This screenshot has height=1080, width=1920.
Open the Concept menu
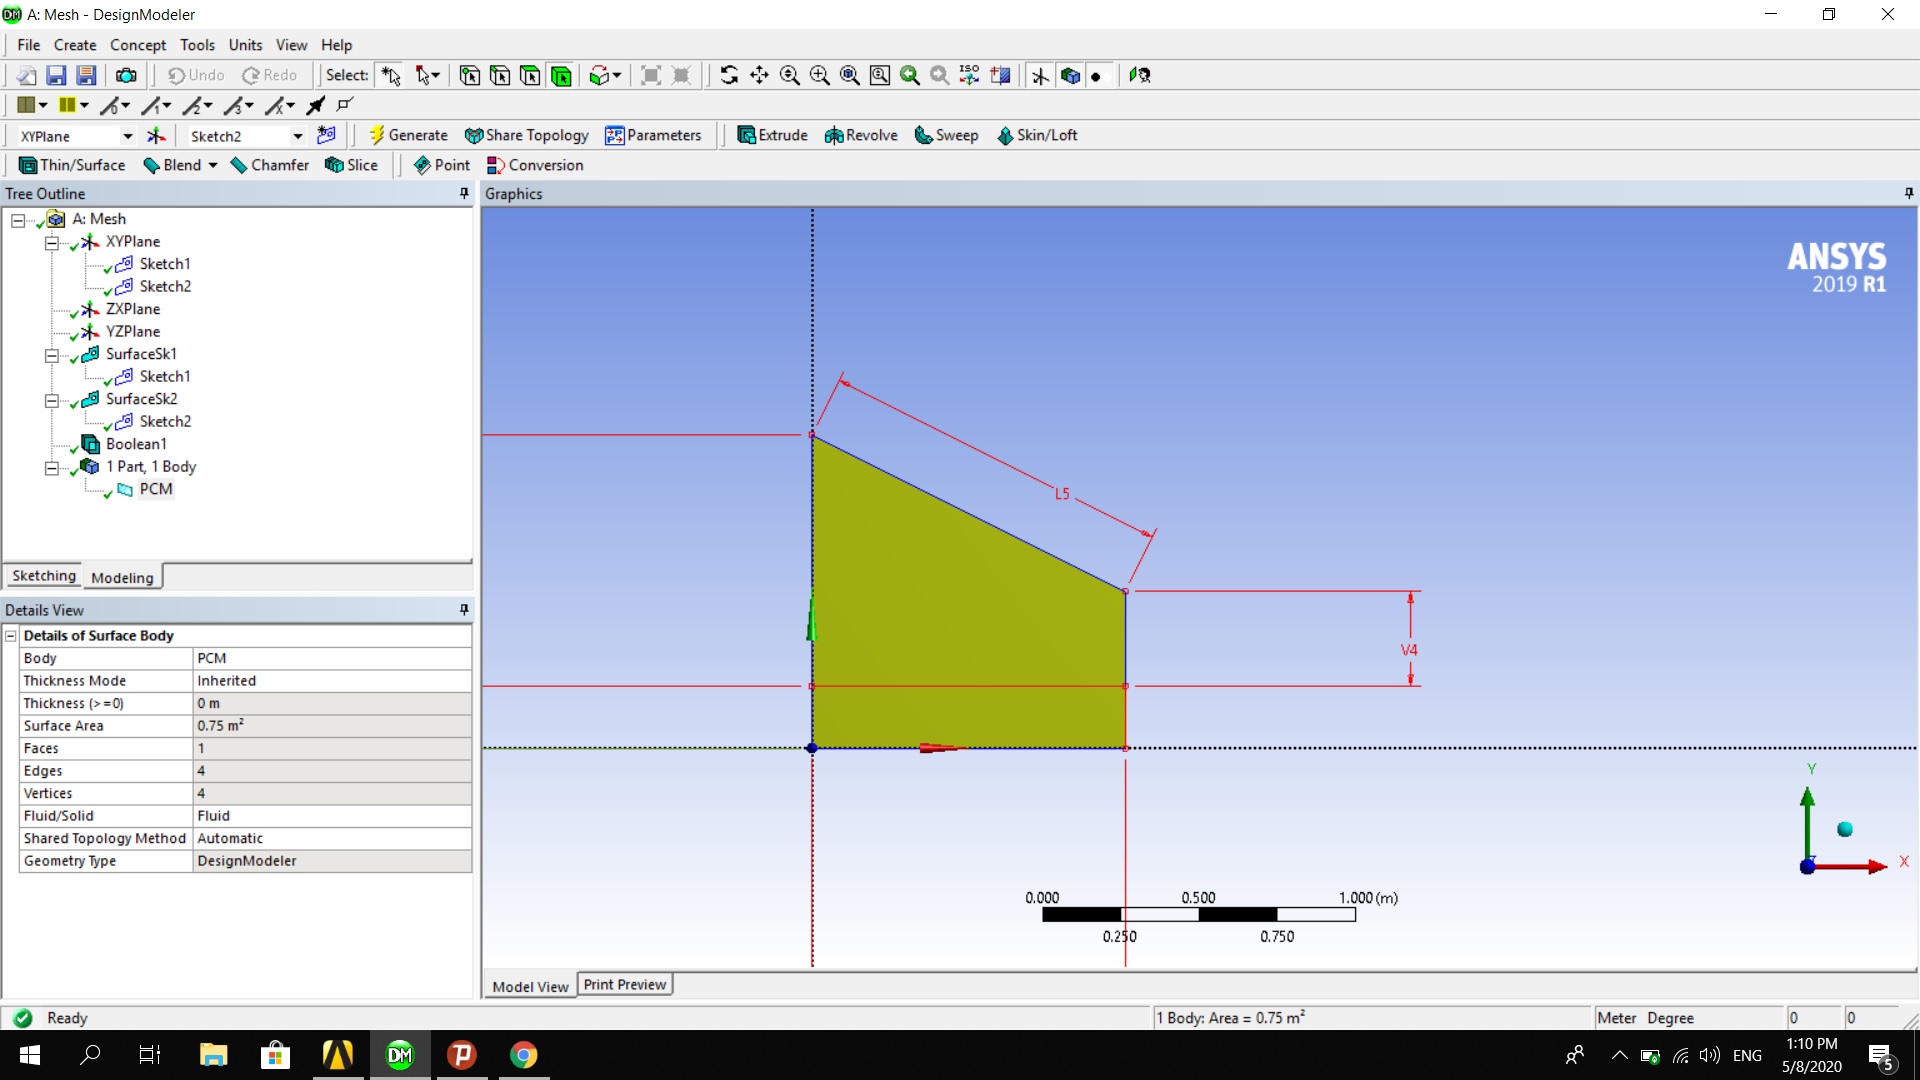point(138,45)
